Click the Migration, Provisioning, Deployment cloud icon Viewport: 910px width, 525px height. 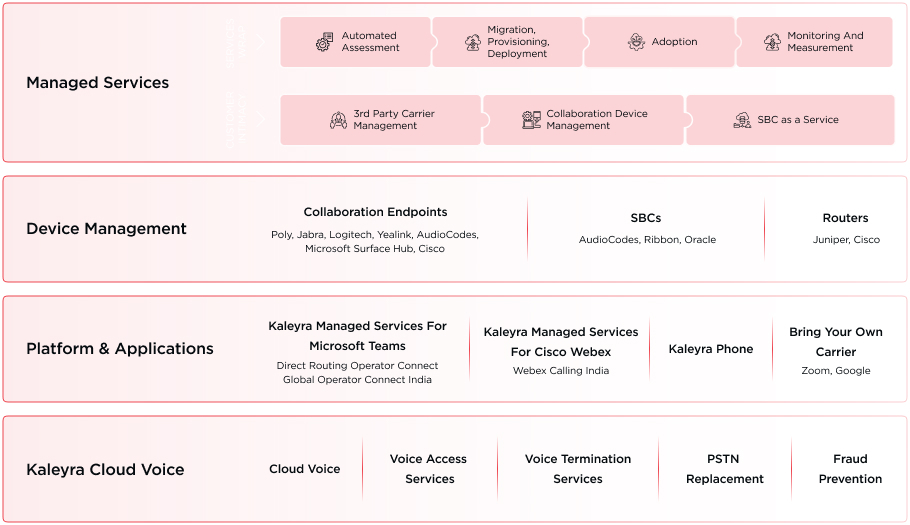(473, 42)
